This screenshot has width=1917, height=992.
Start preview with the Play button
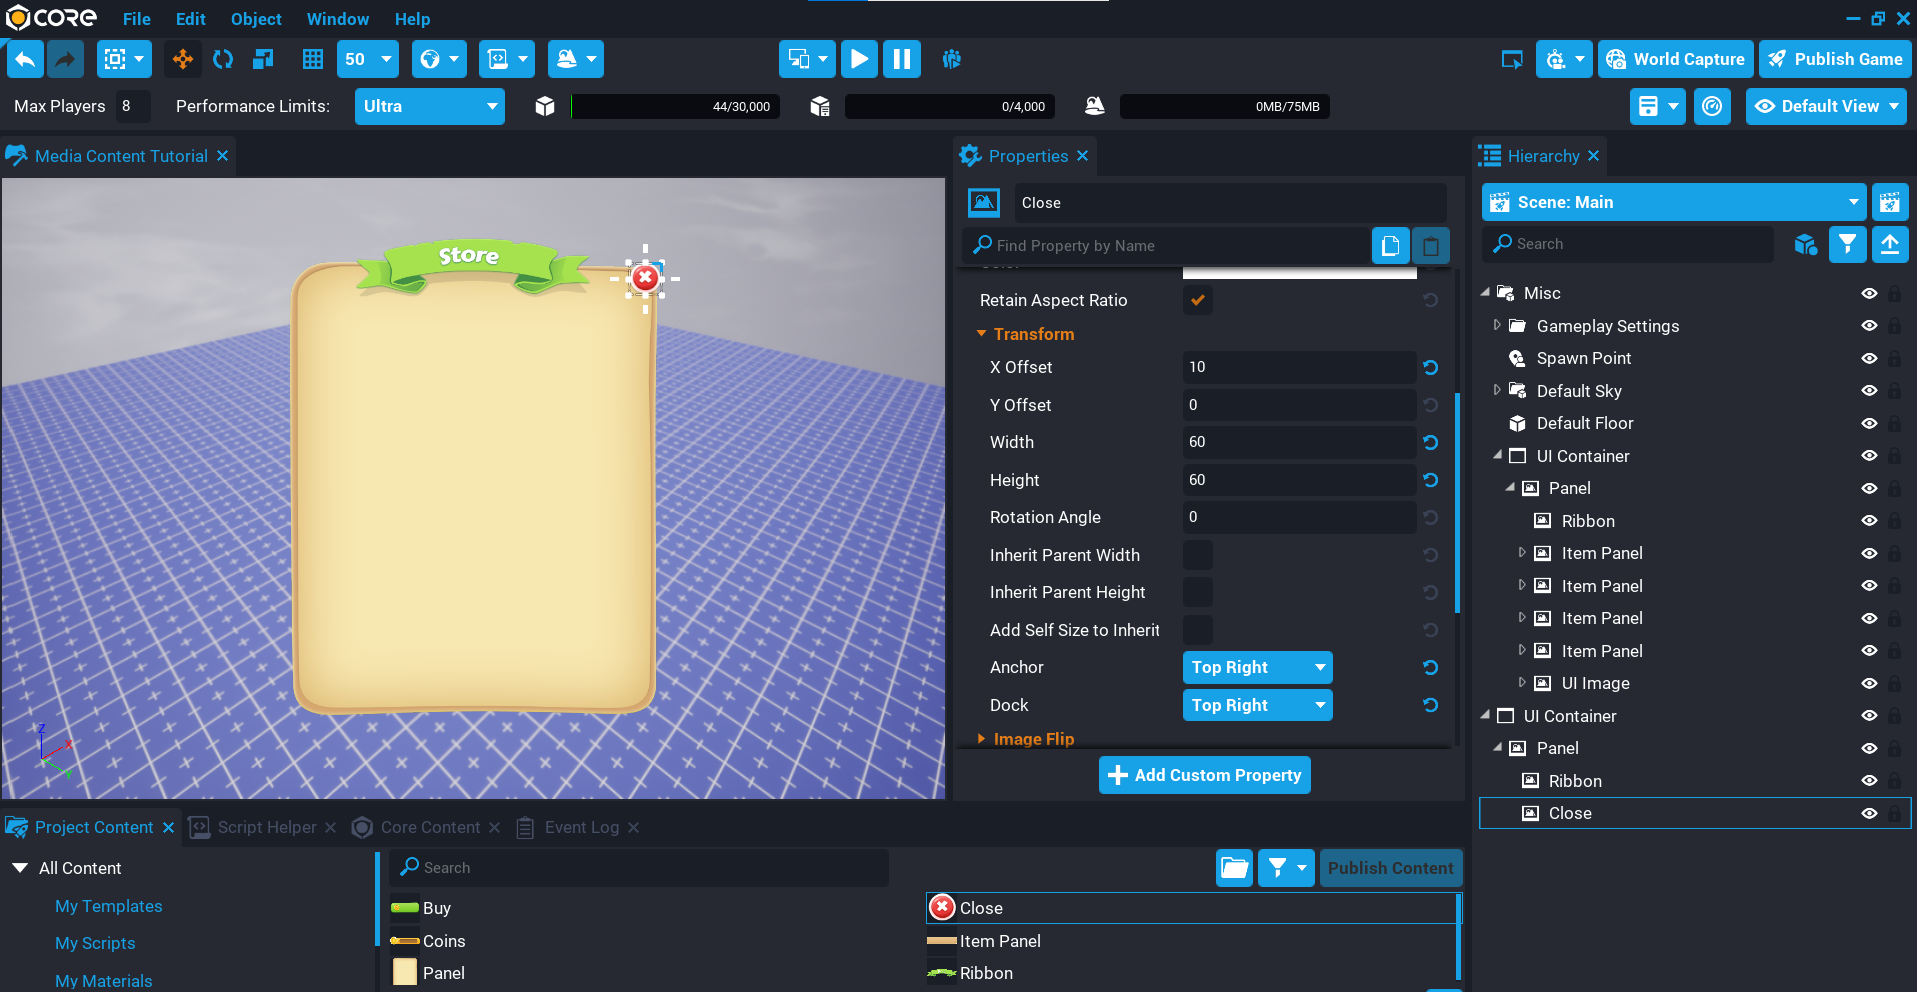(x=859, y=59)
